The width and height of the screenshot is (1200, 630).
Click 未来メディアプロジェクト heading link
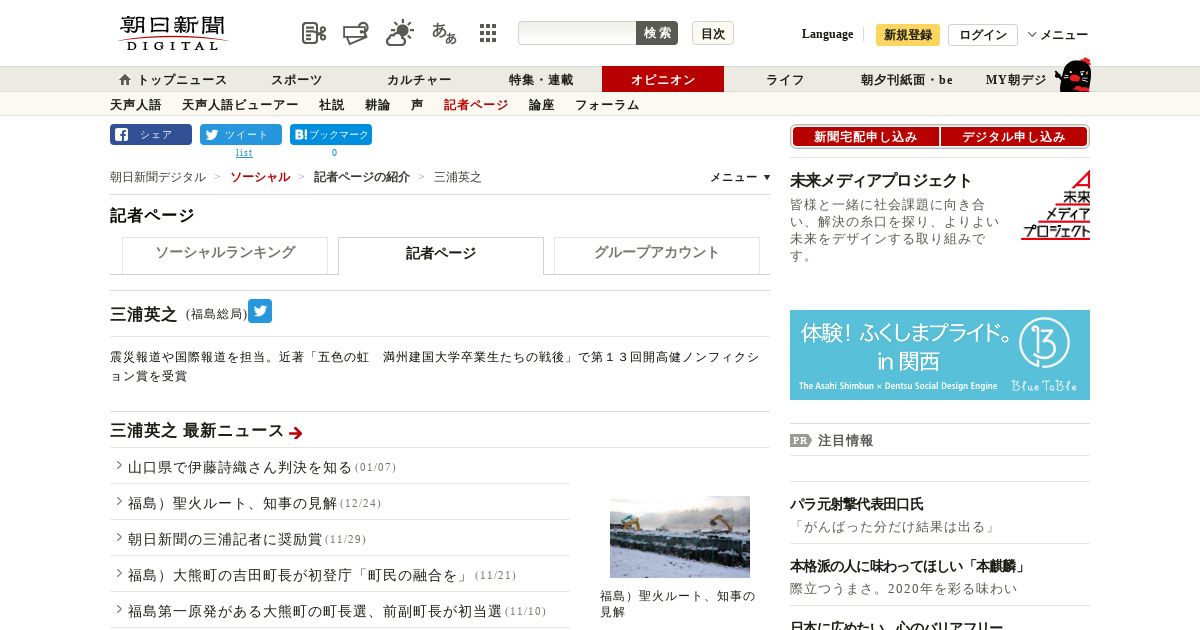(x=881, y=181)
